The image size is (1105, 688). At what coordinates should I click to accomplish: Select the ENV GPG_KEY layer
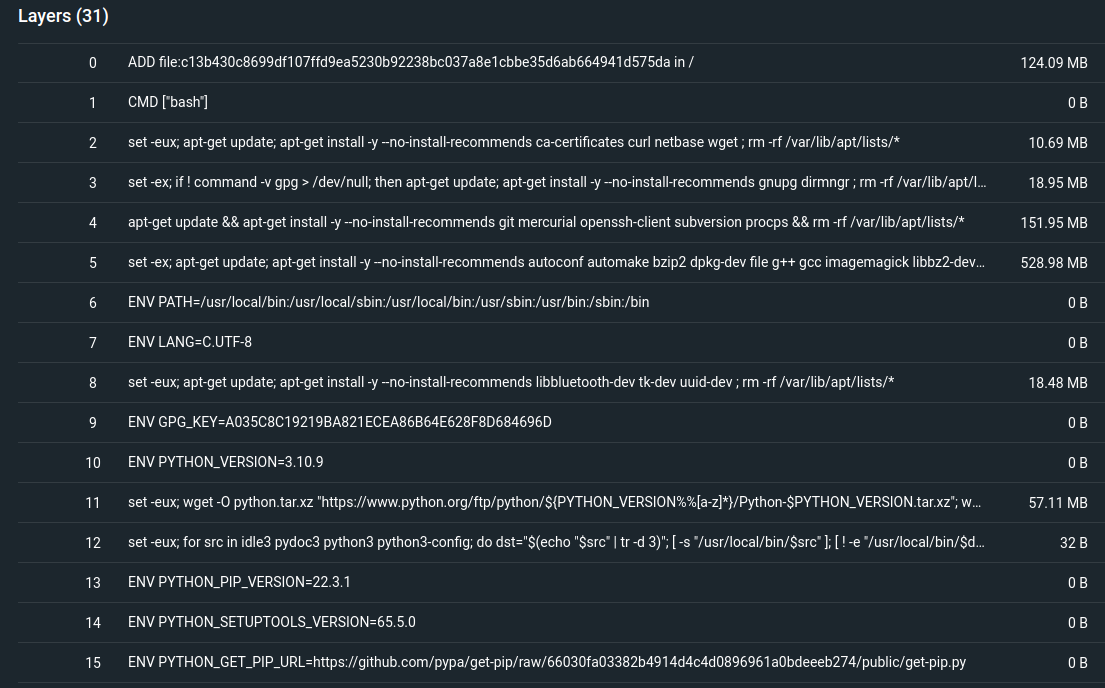point(339,422)
